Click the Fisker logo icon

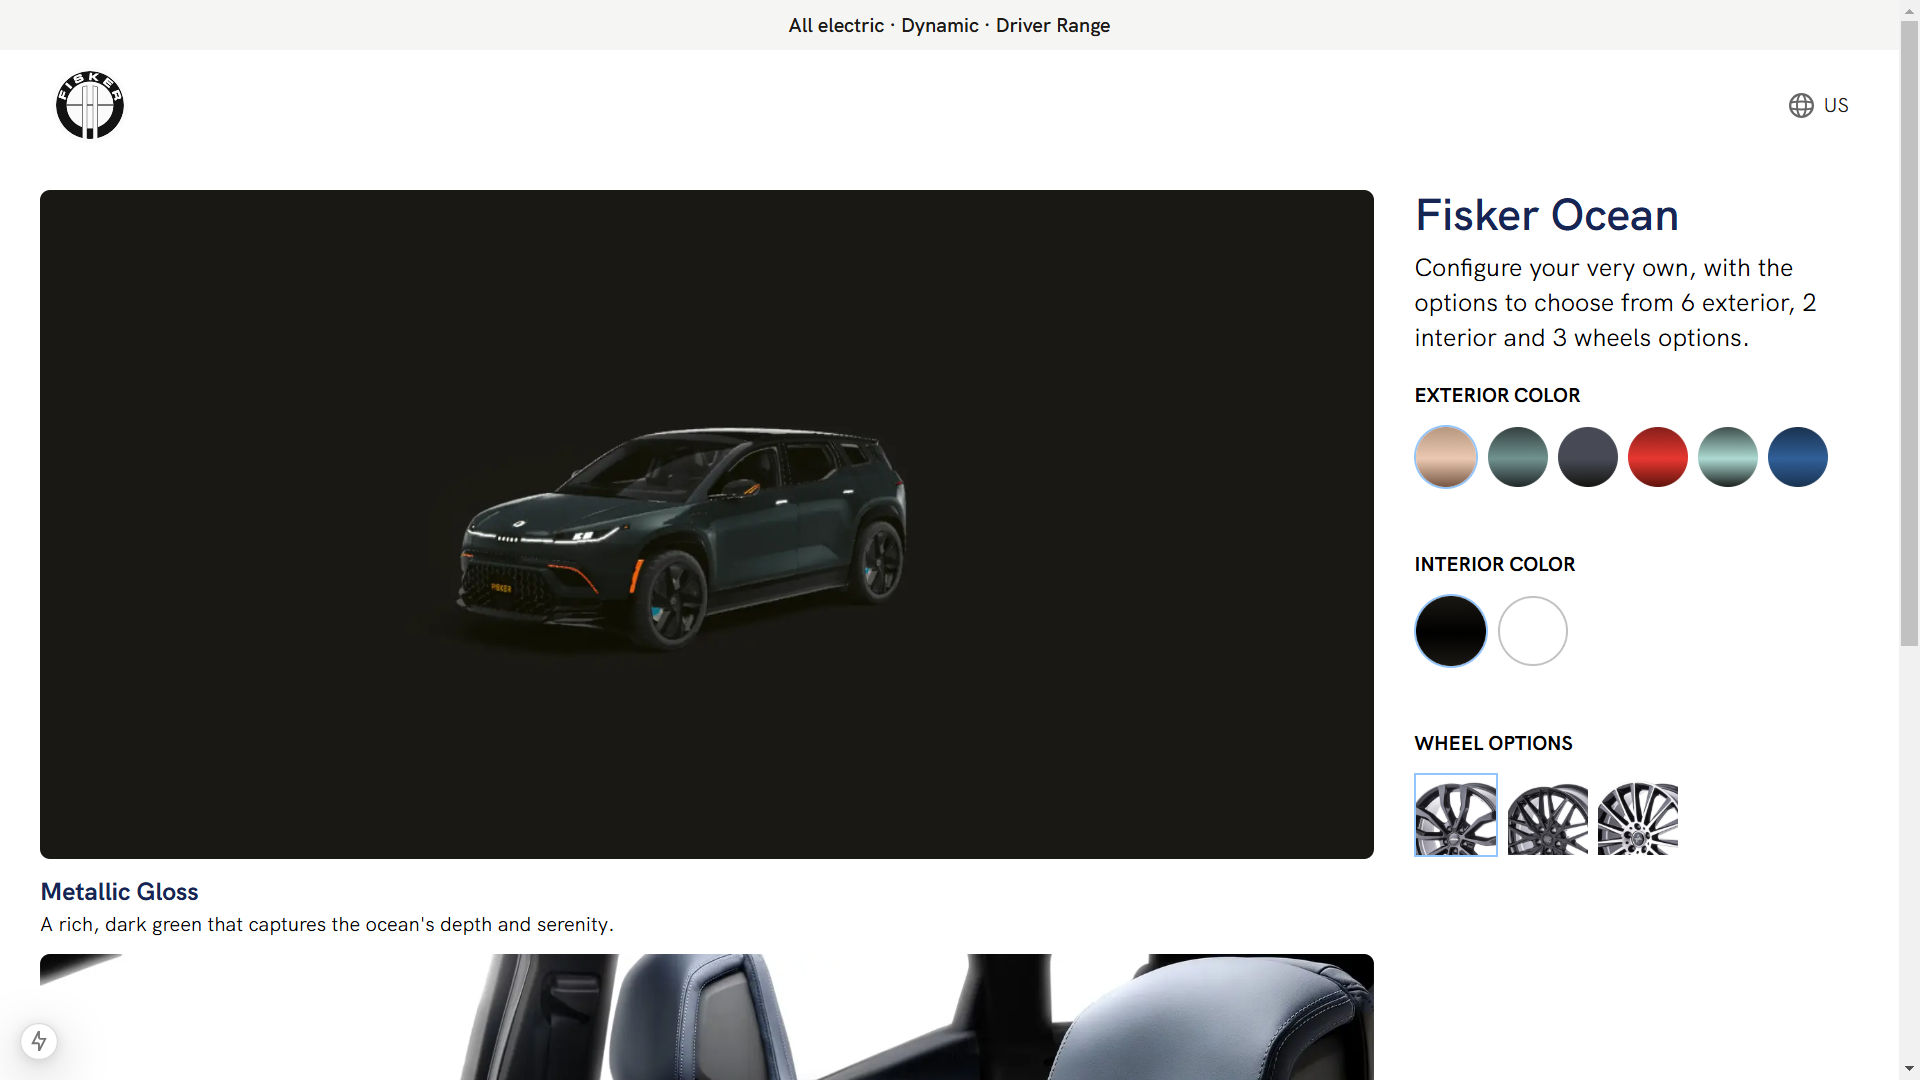pos(90,105)
